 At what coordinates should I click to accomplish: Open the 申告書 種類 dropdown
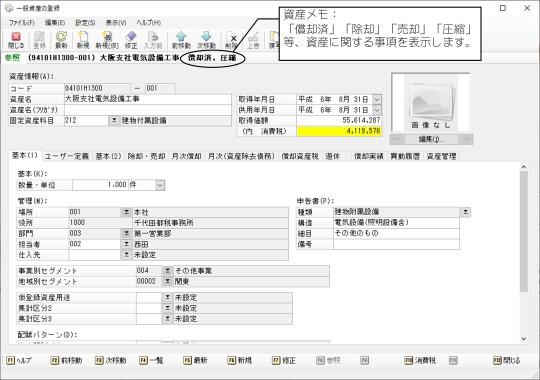tap(465, 212)
